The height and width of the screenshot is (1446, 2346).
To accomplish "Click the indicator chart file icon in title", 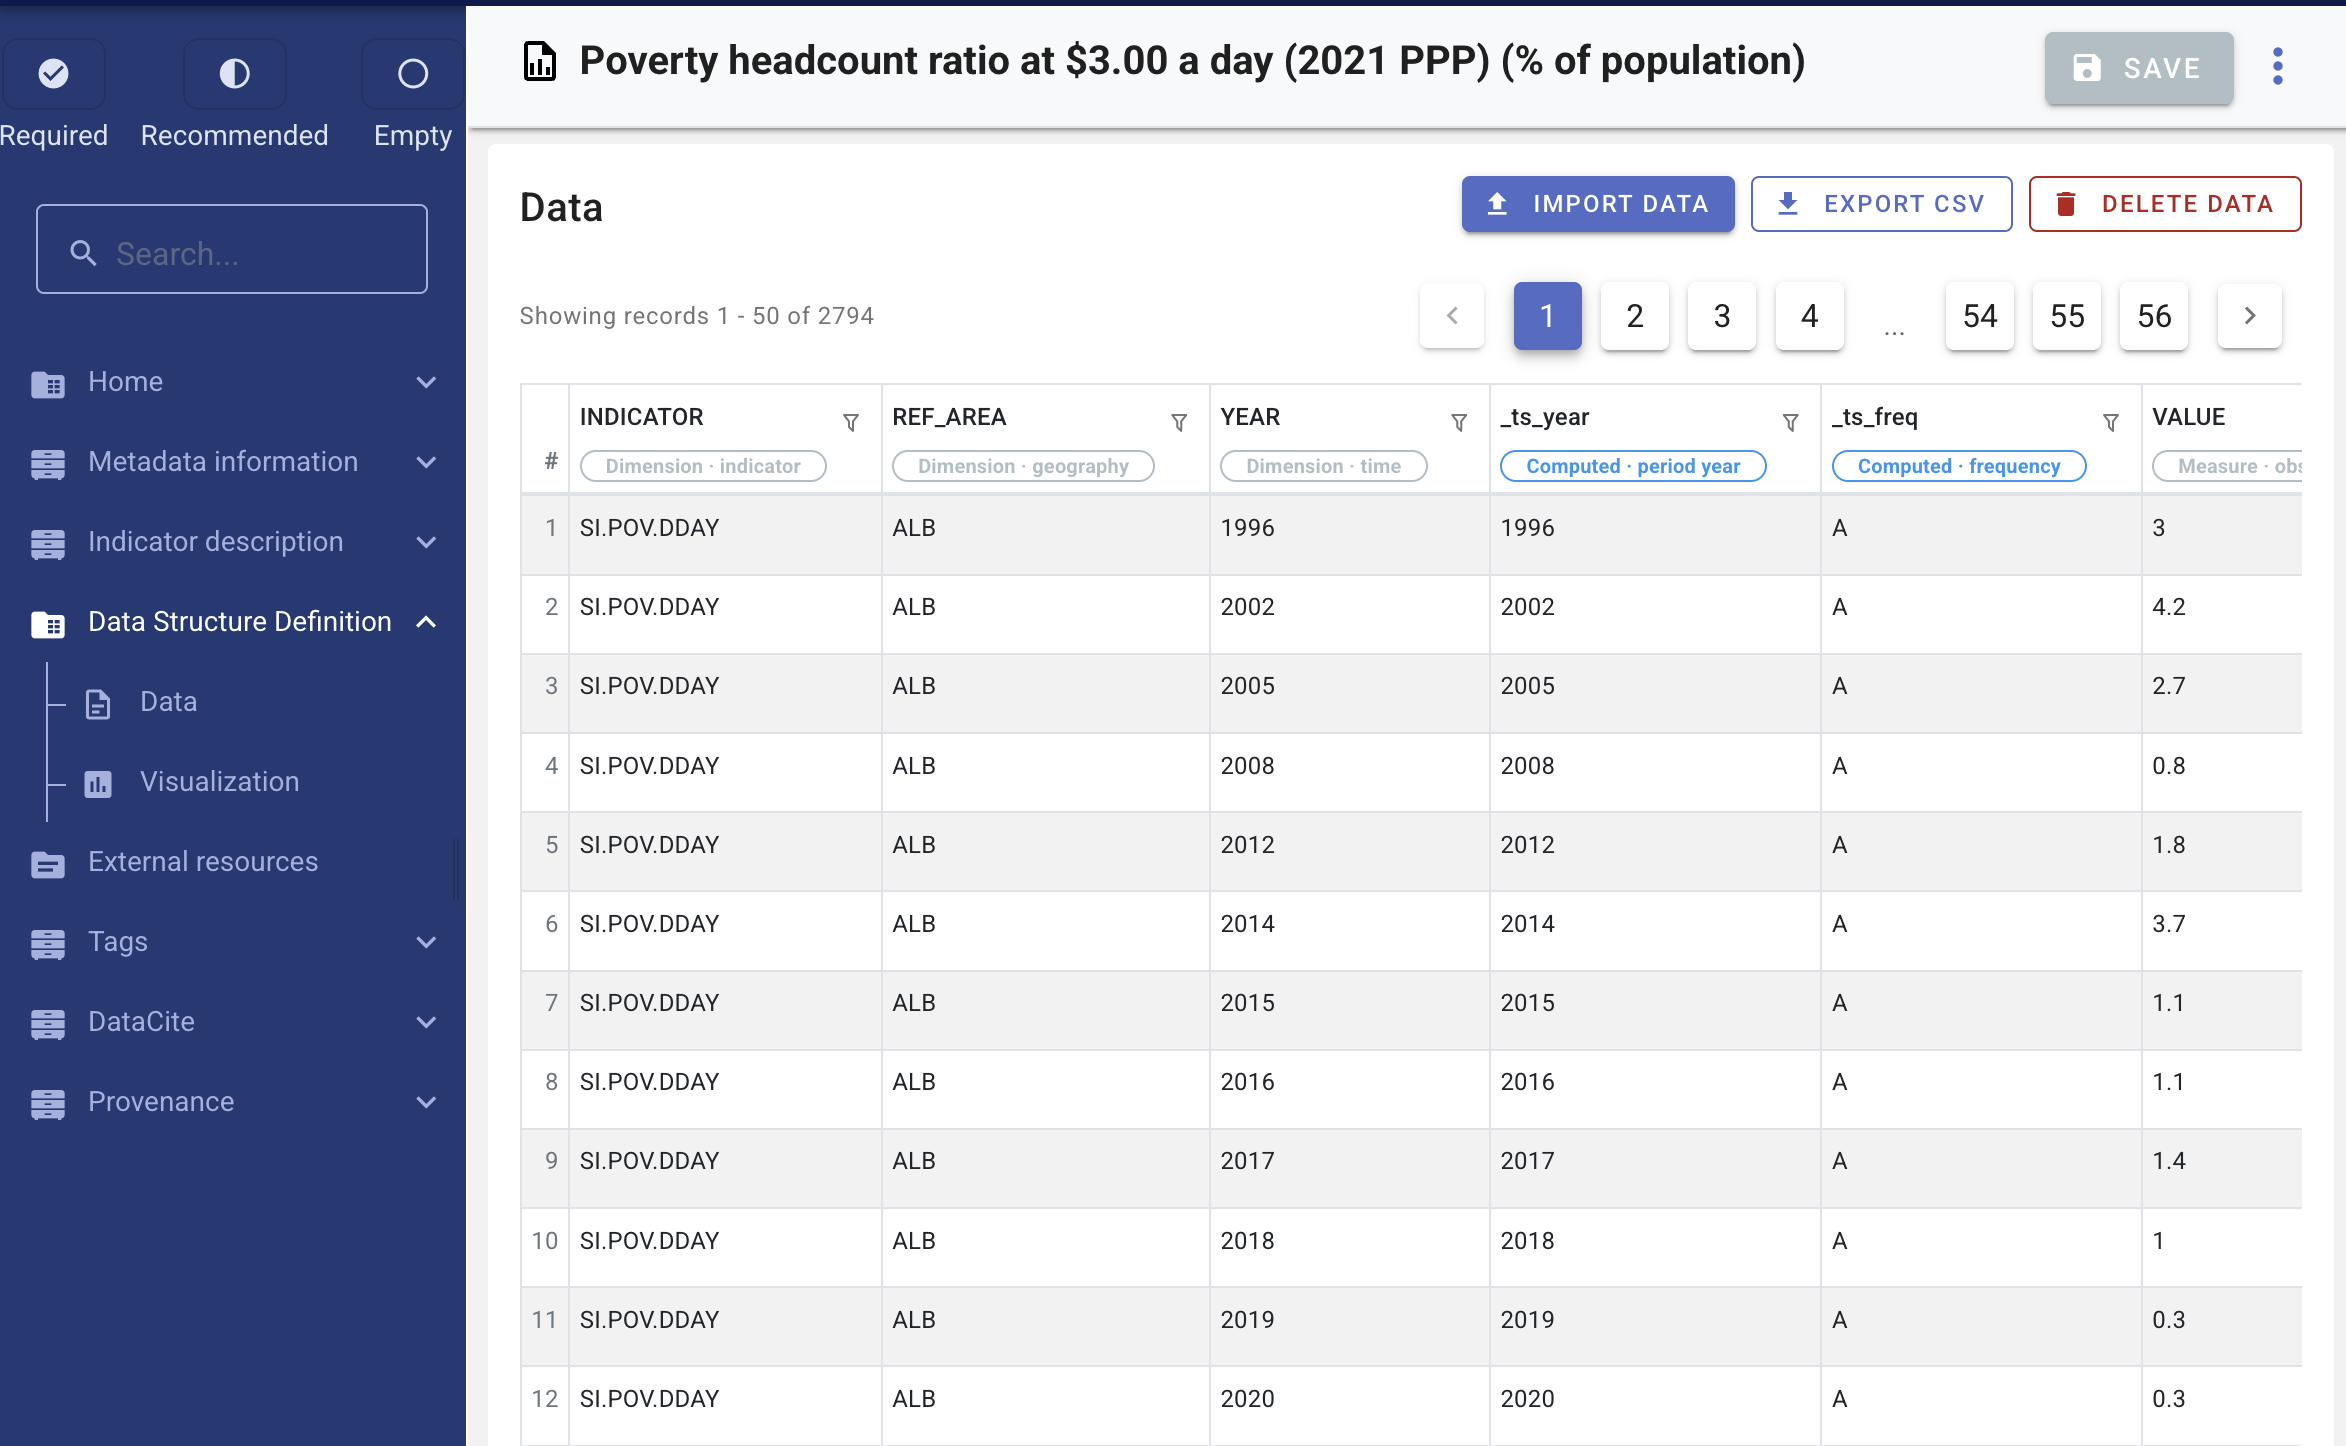I will 540,62.
